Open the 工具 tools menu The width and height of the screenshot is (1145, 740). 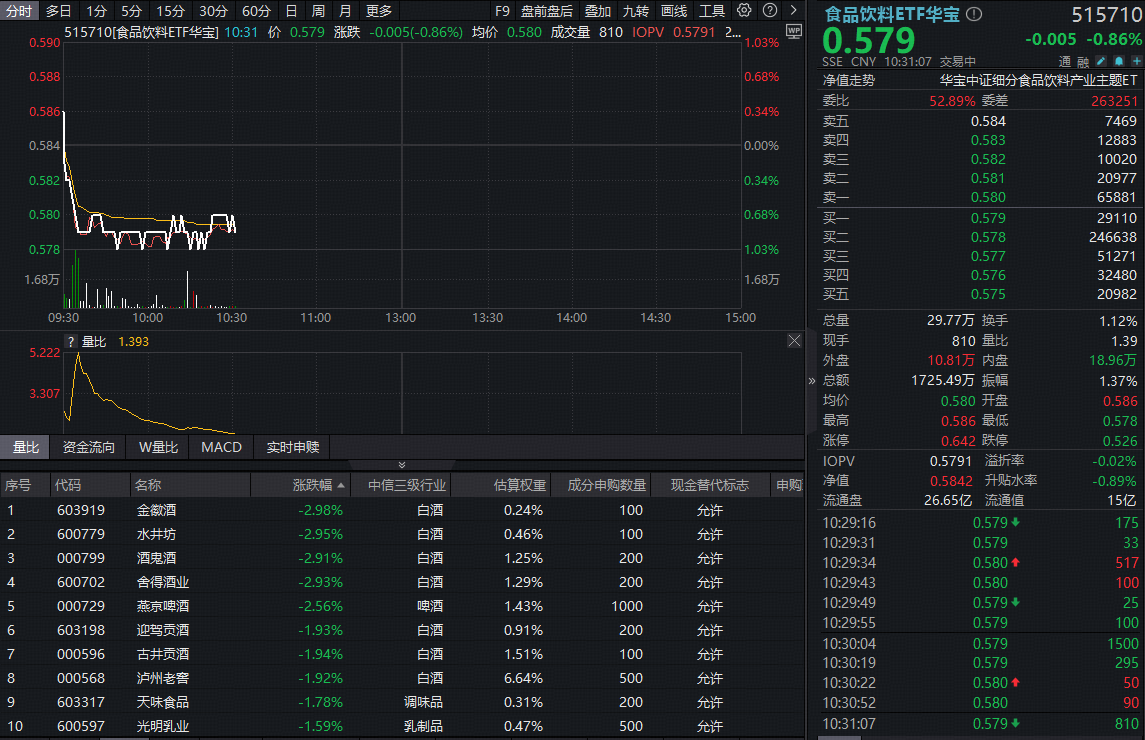712,11
